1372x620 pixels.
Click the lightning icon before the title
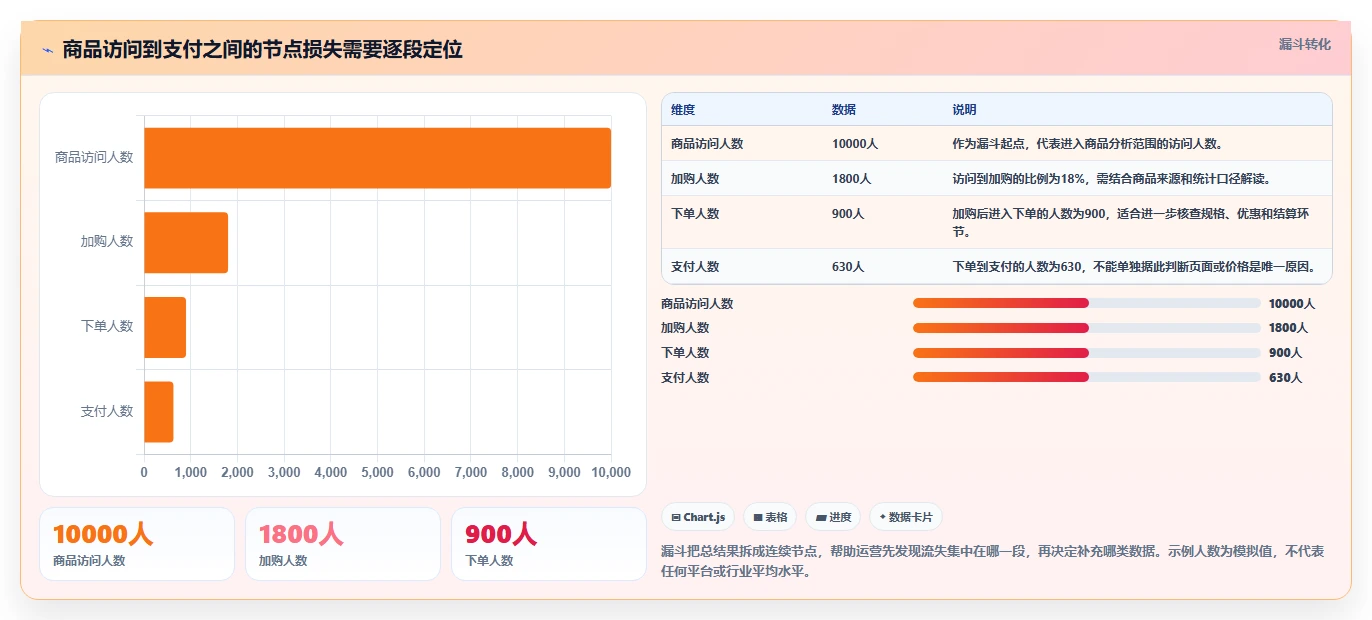(47, 50)
